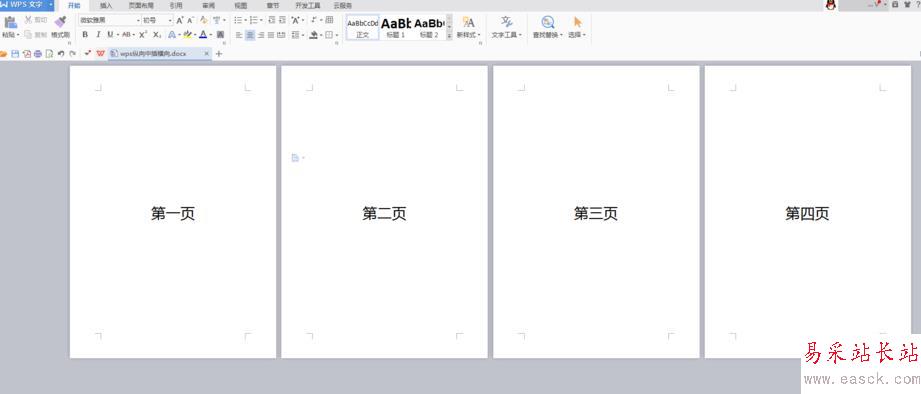This screenshot has width=921, height=394.
Task: Open the font size dropdown
Action: point(170,20)
